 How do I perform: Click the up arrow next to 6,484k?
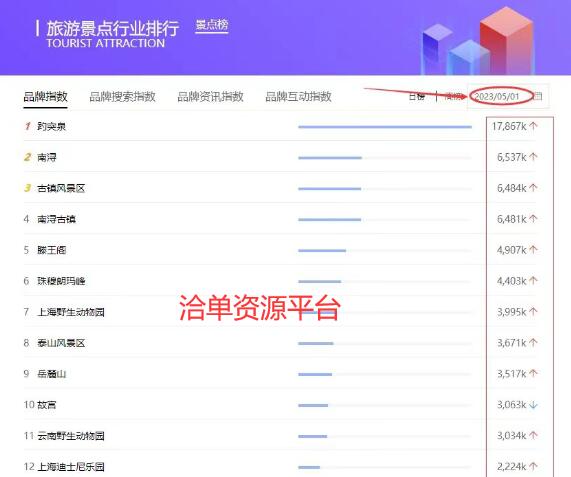click(x=533, y=188)
